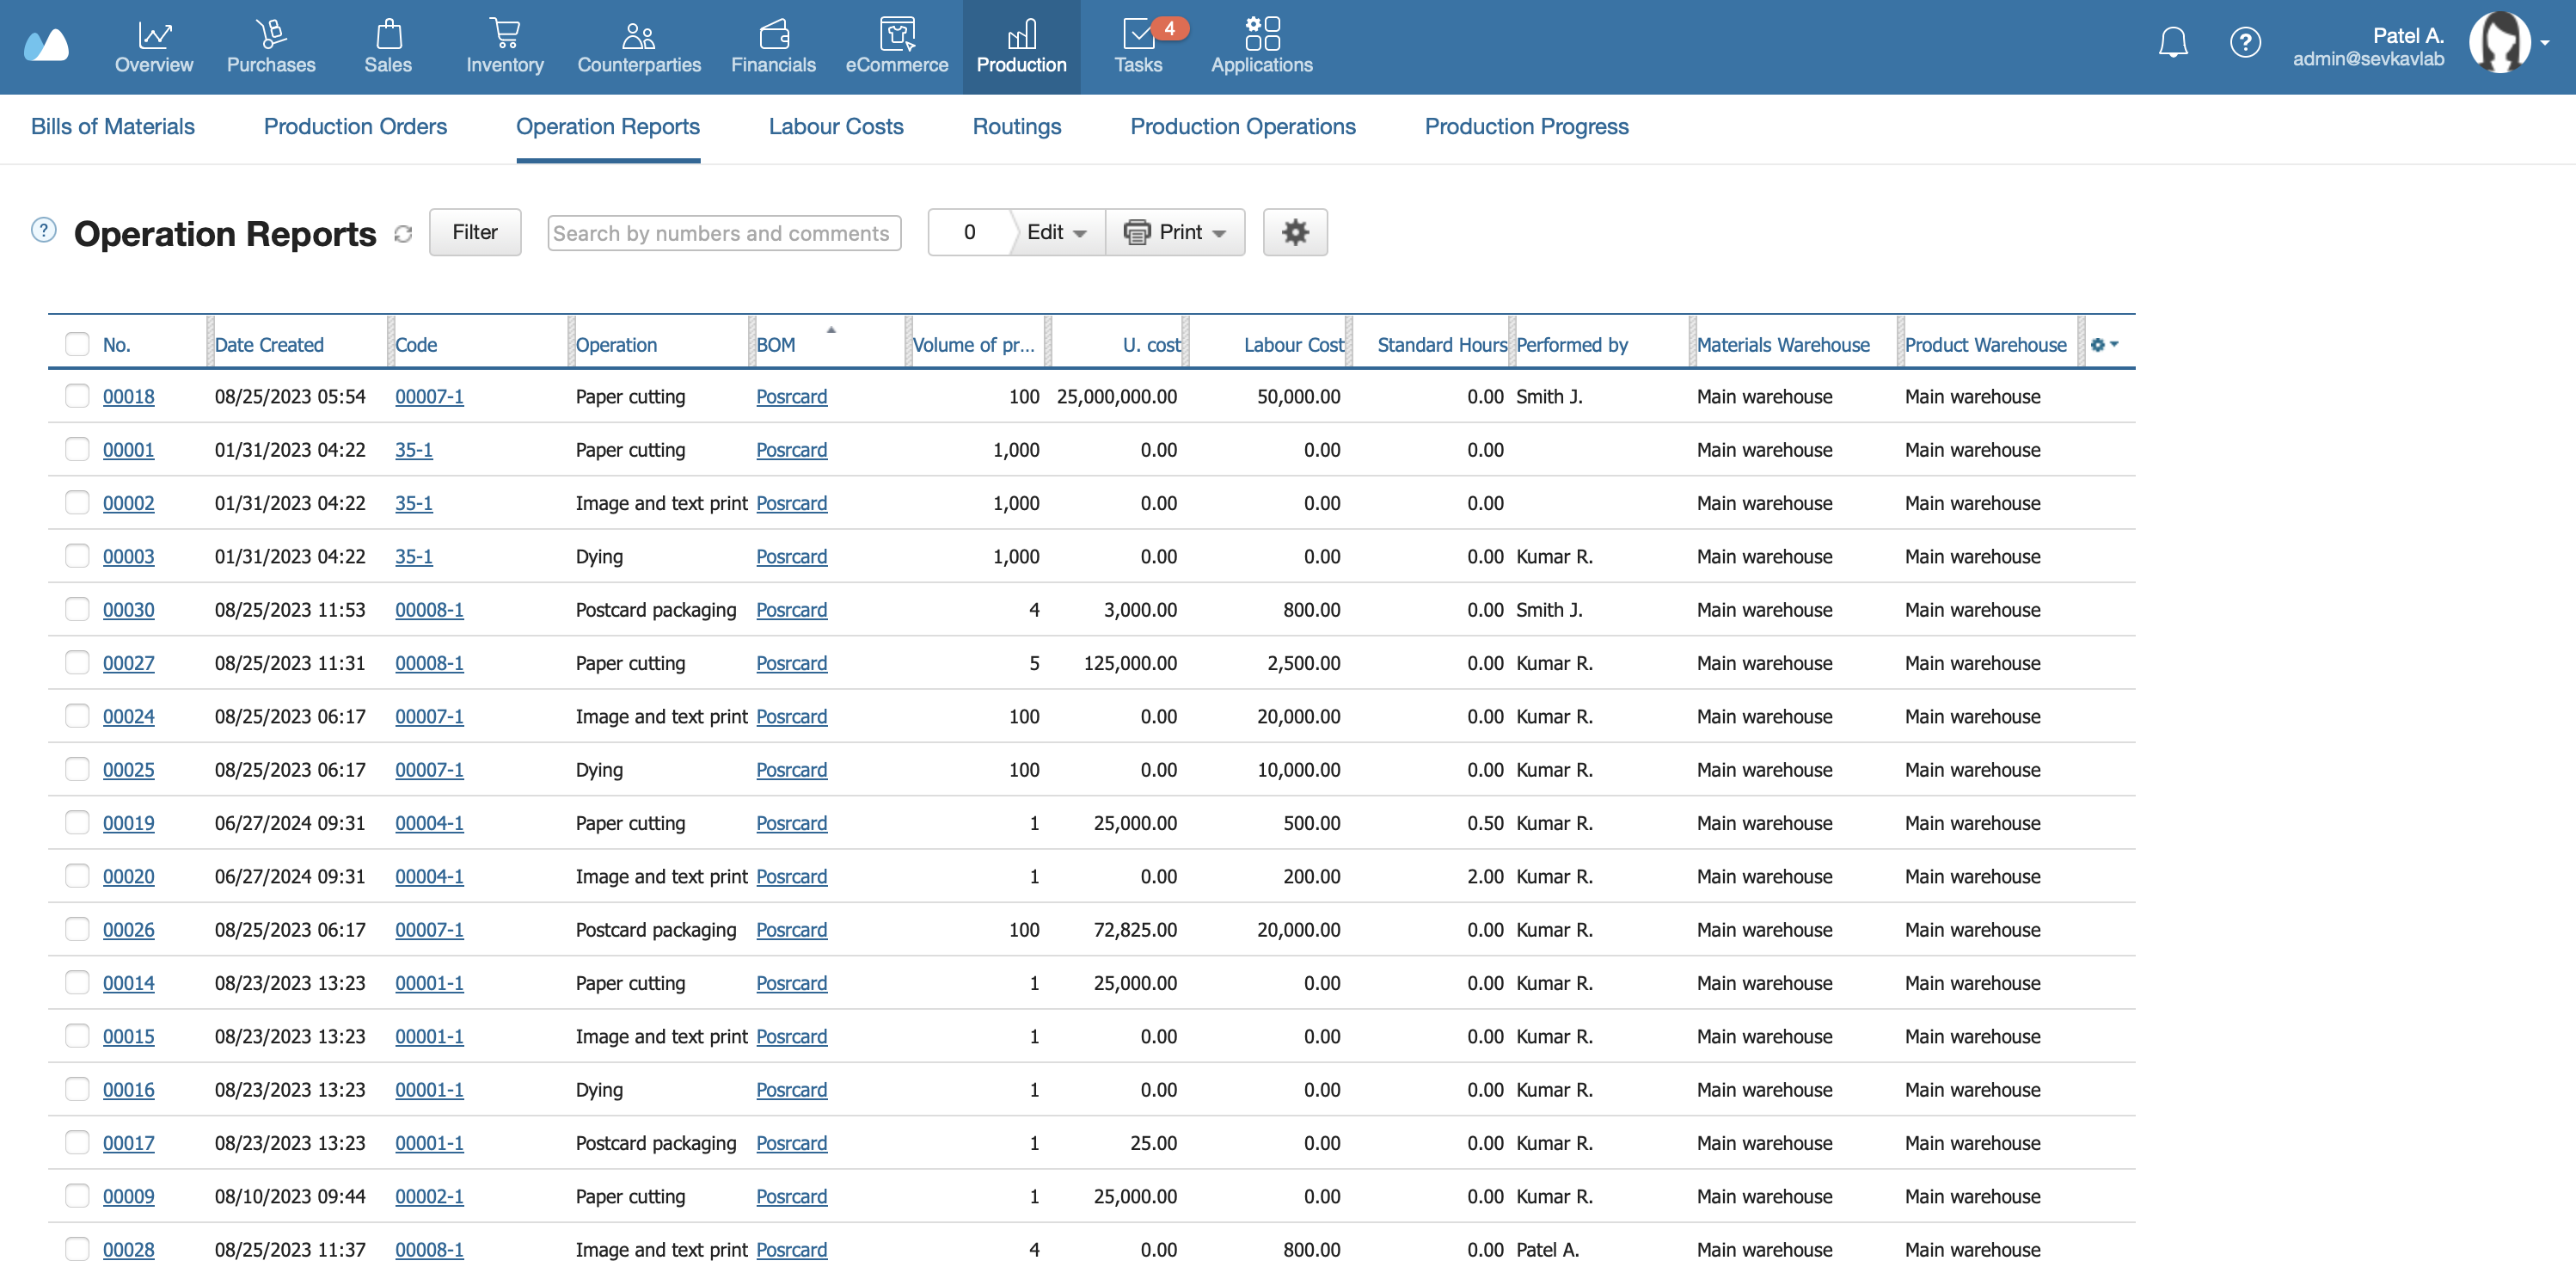Open operation report 00027

click(129, 663)
